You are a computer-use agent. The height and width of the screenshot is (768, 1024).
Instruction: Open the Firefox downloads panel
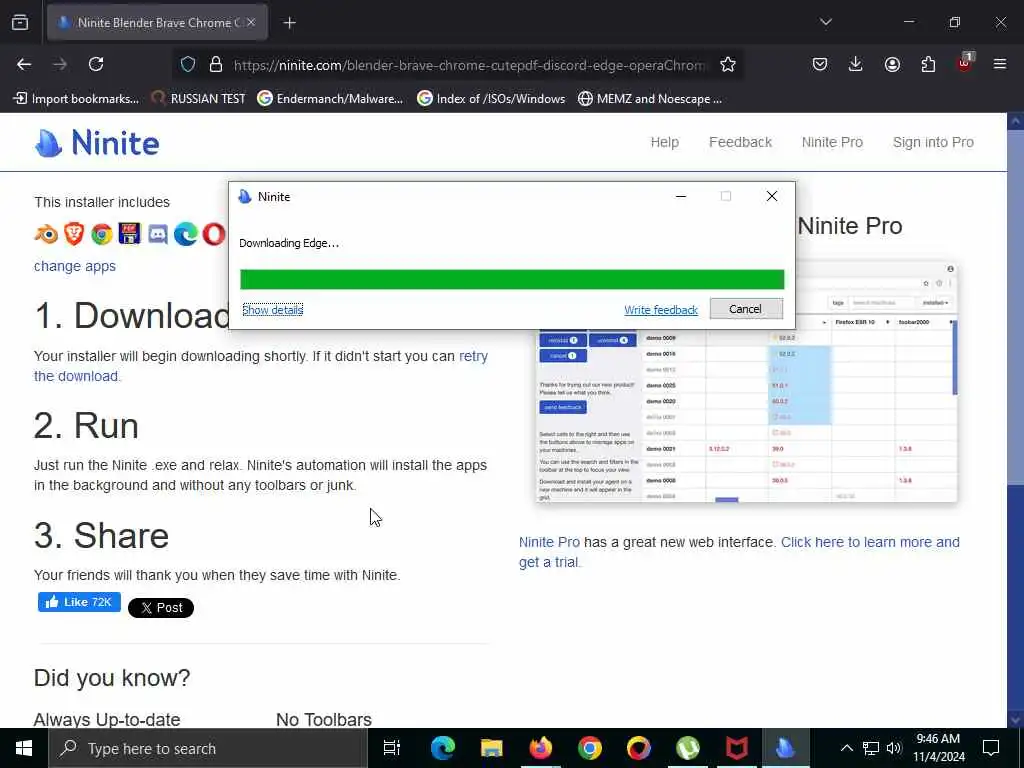click(x=856, y=64)
